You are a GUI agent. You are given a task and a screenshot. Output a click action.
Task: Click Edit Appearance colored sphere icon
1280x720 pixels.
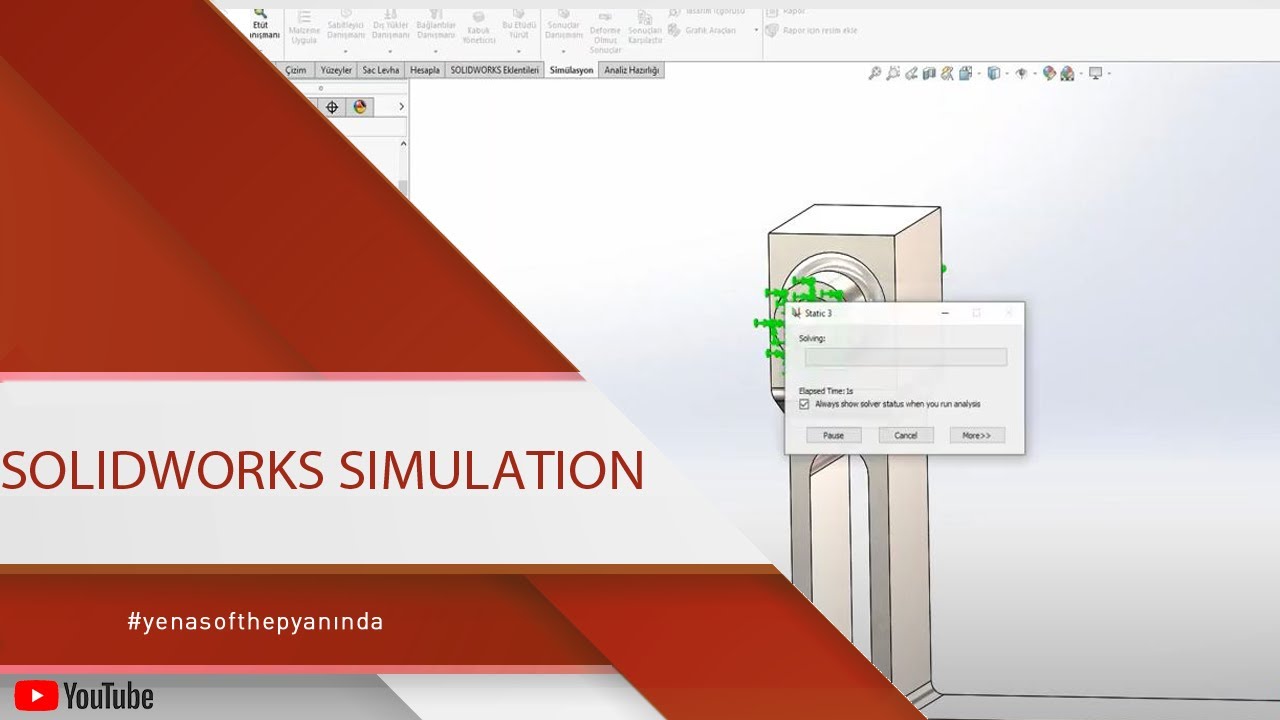click(x=1049, y=73)
